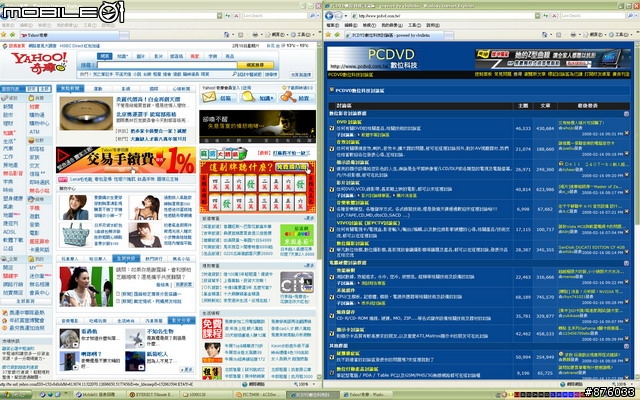Open the 工具 menu in PCDVD menu bar
Screen dimensions: 640x400
(x=414, y=25)
